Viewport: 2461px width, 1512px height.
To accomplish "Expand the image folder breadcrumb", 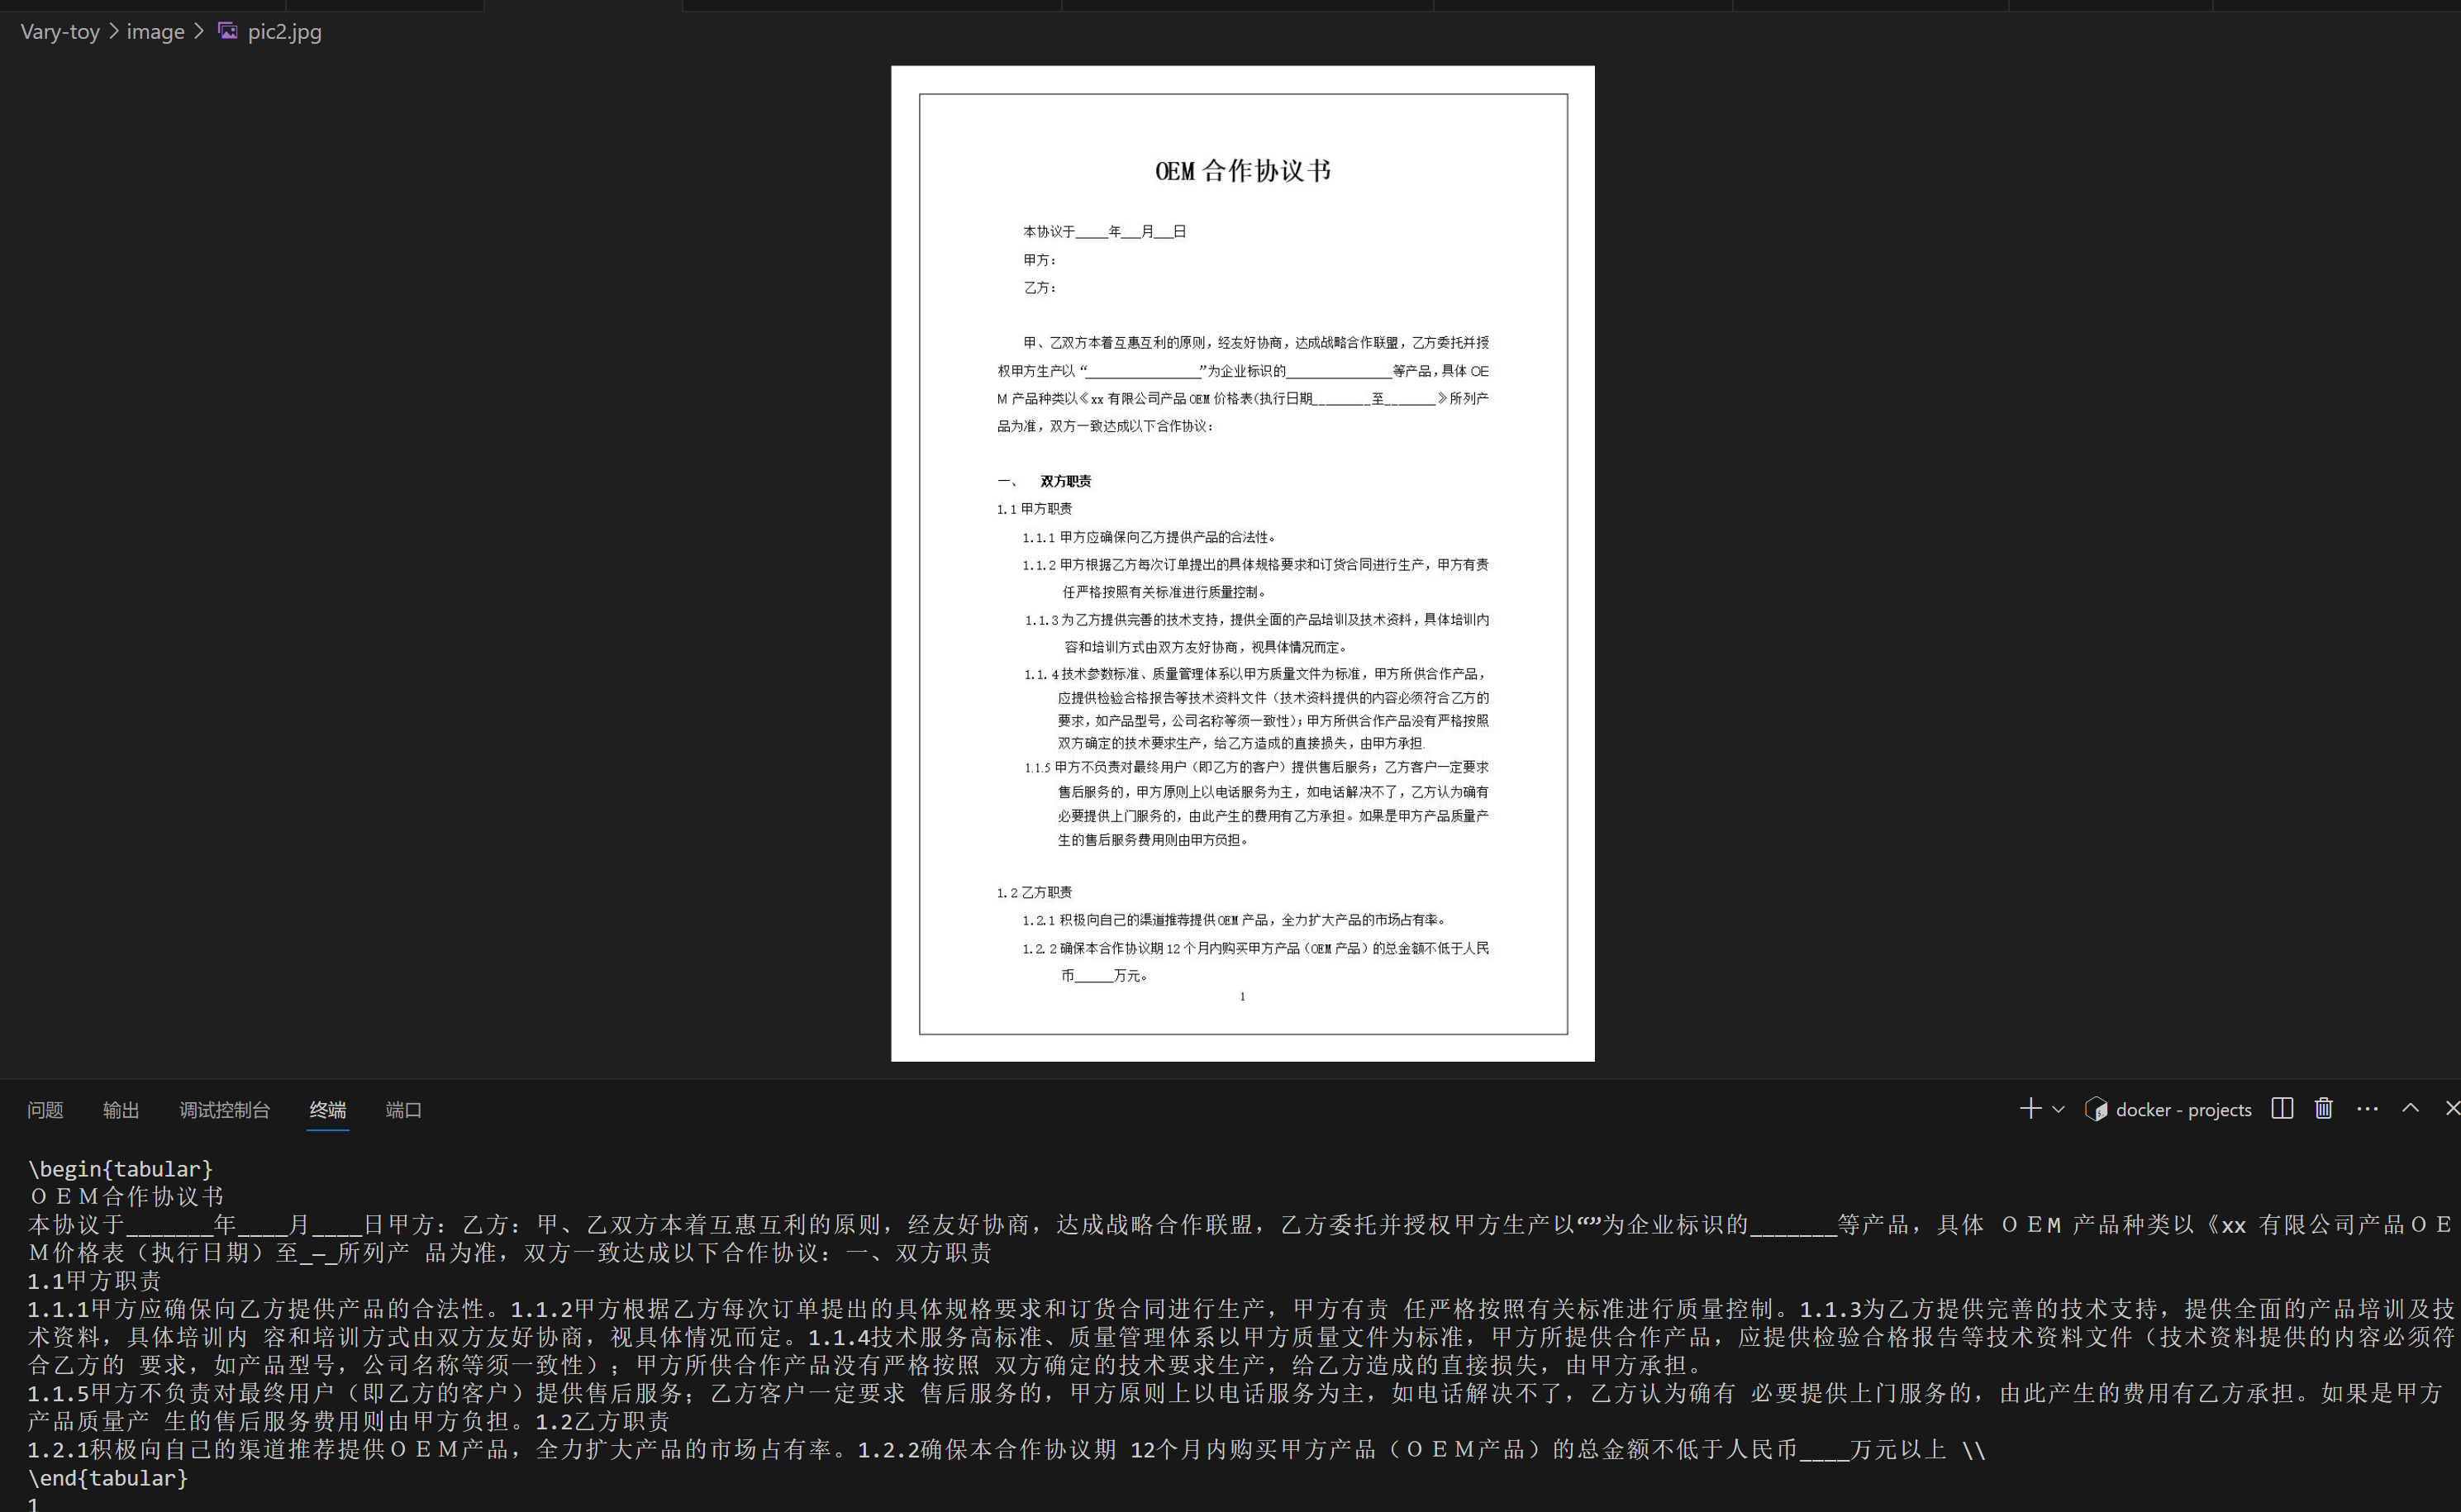I will (155, 31).
